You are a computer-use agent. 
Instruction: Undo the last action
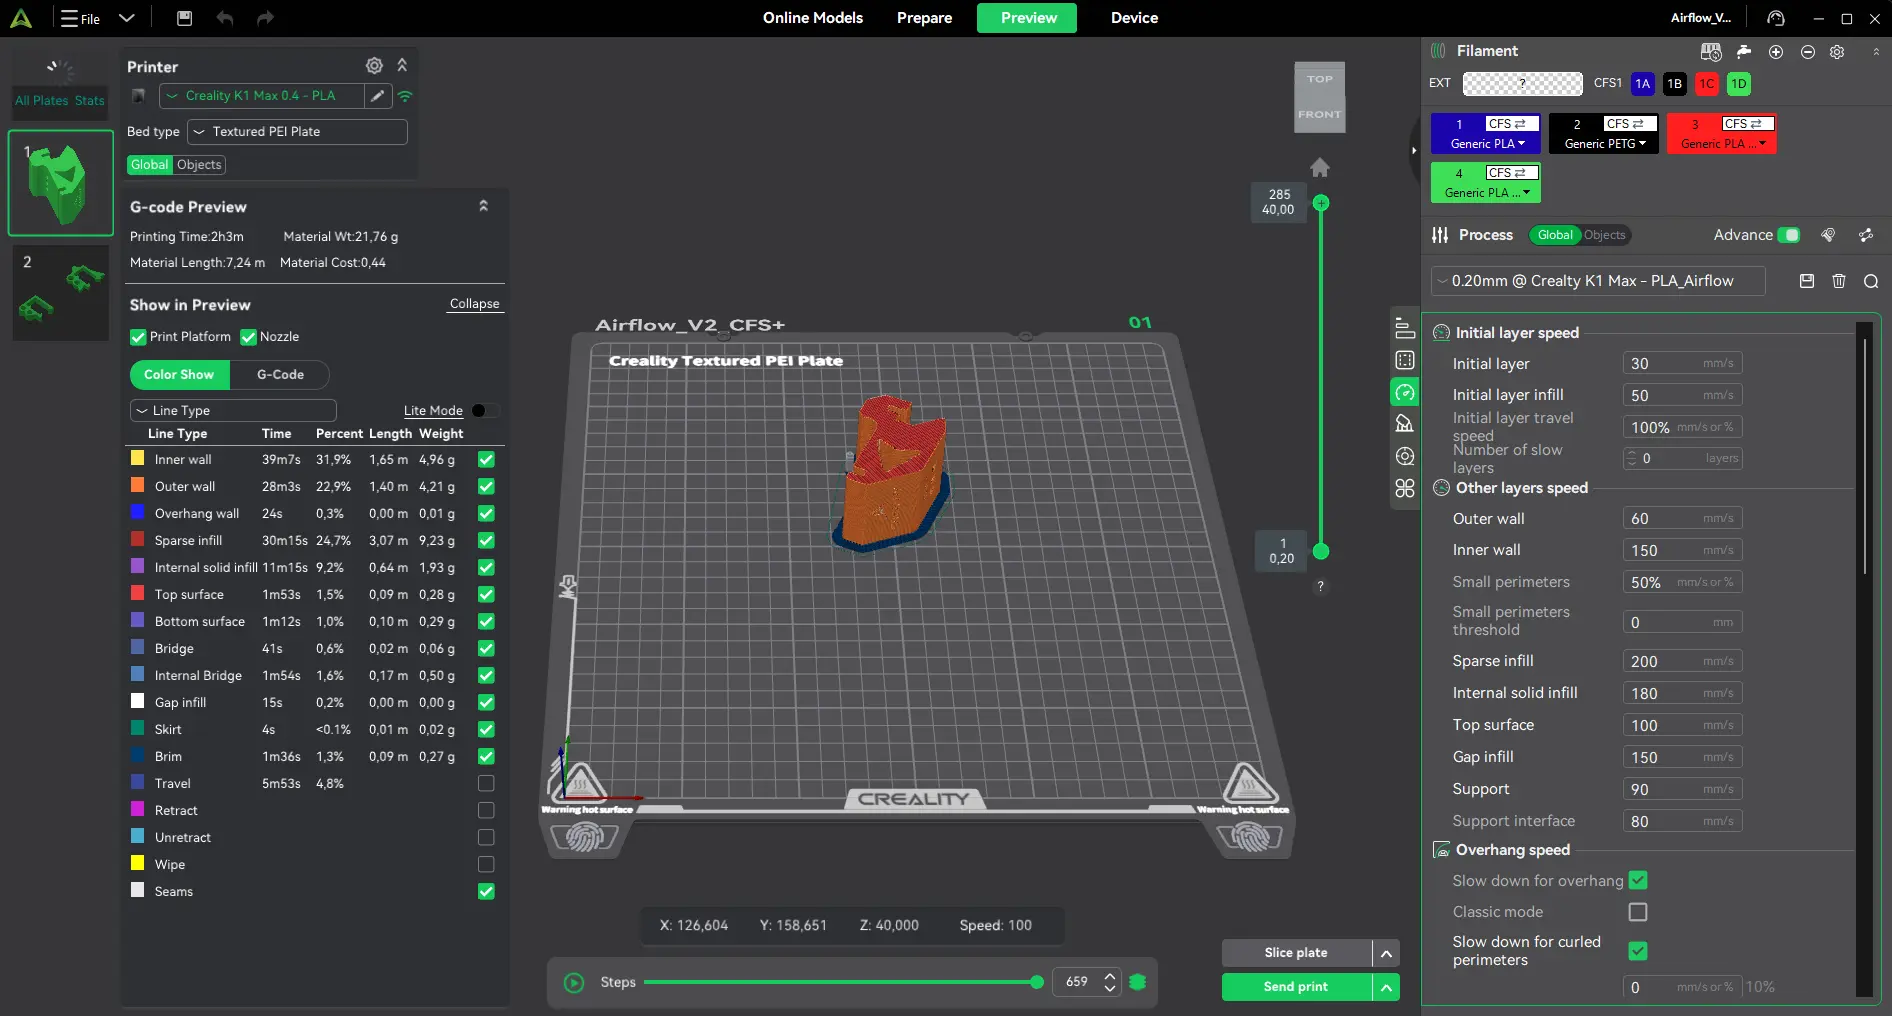225,18
